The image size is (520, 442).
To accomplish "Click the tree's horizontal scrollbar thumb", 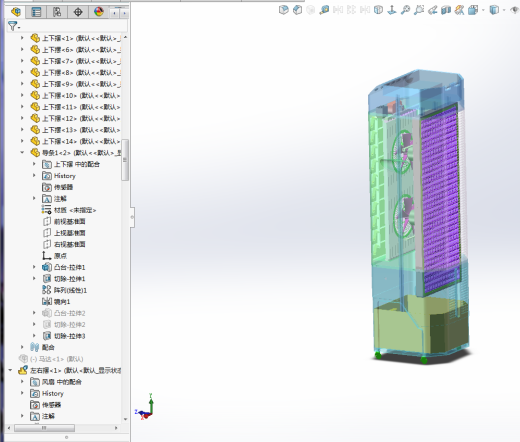I will [x=44, y=428].
